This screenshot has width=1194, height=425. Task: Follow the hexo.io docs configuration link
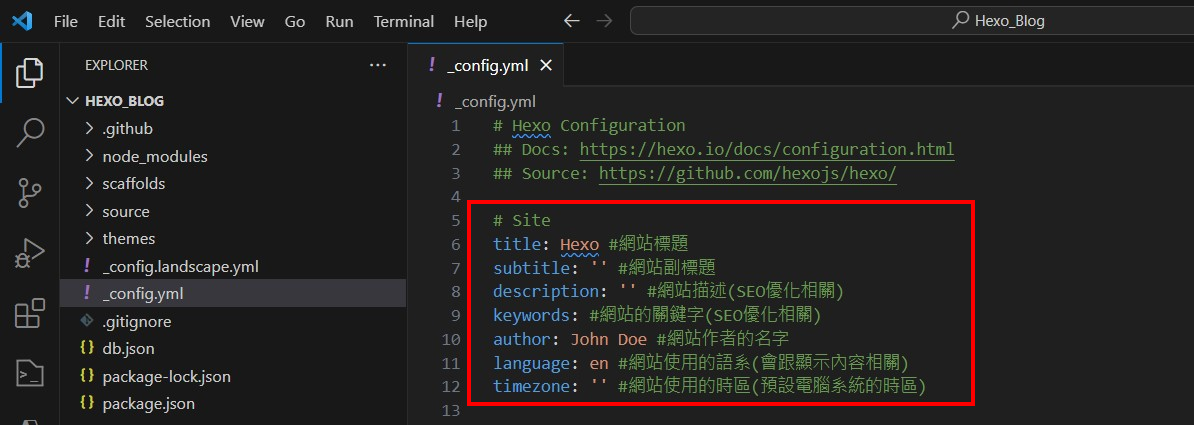pyautogui.click(x=767, y=149)
